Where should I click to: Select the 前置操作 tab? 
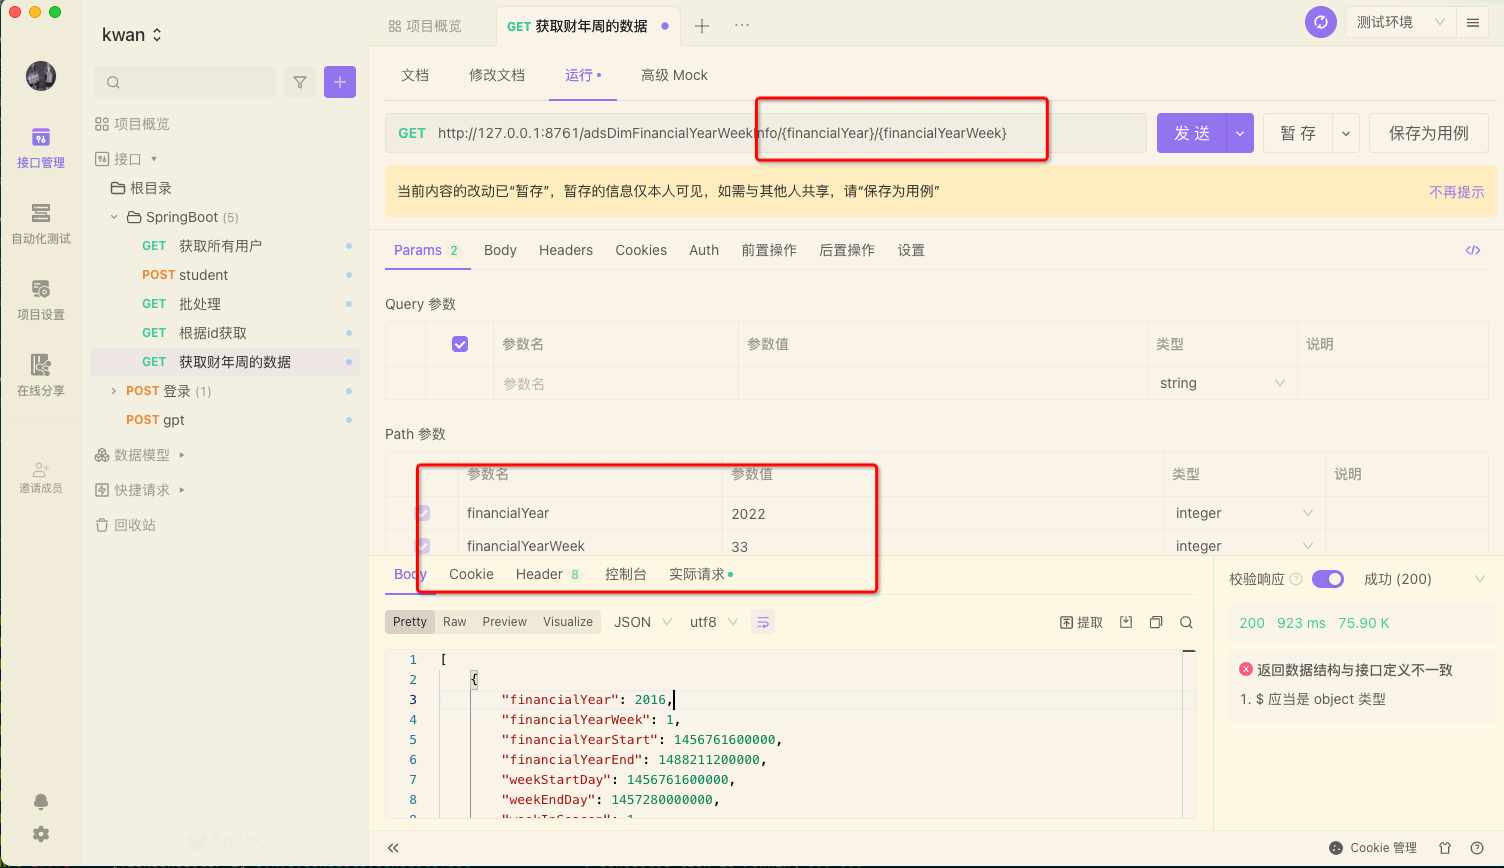coord(769,250)
